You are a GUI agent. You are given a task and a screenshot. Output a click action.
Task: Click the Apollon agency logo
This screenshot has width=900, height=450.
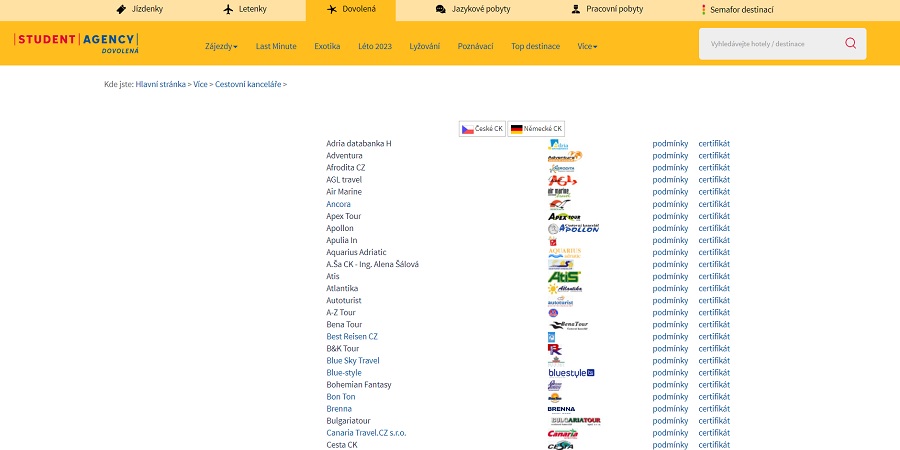coord(573,228)
